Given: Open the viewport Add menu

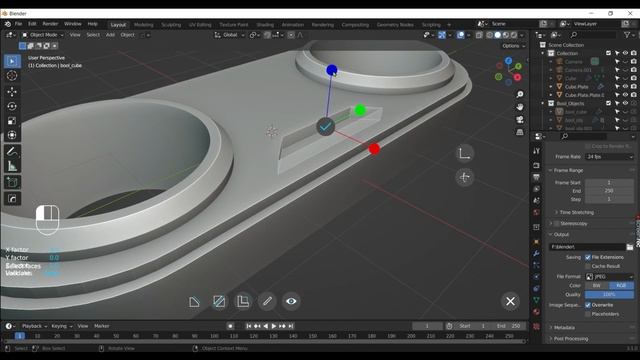Looking at the screenshot, I should coord(110,35).
